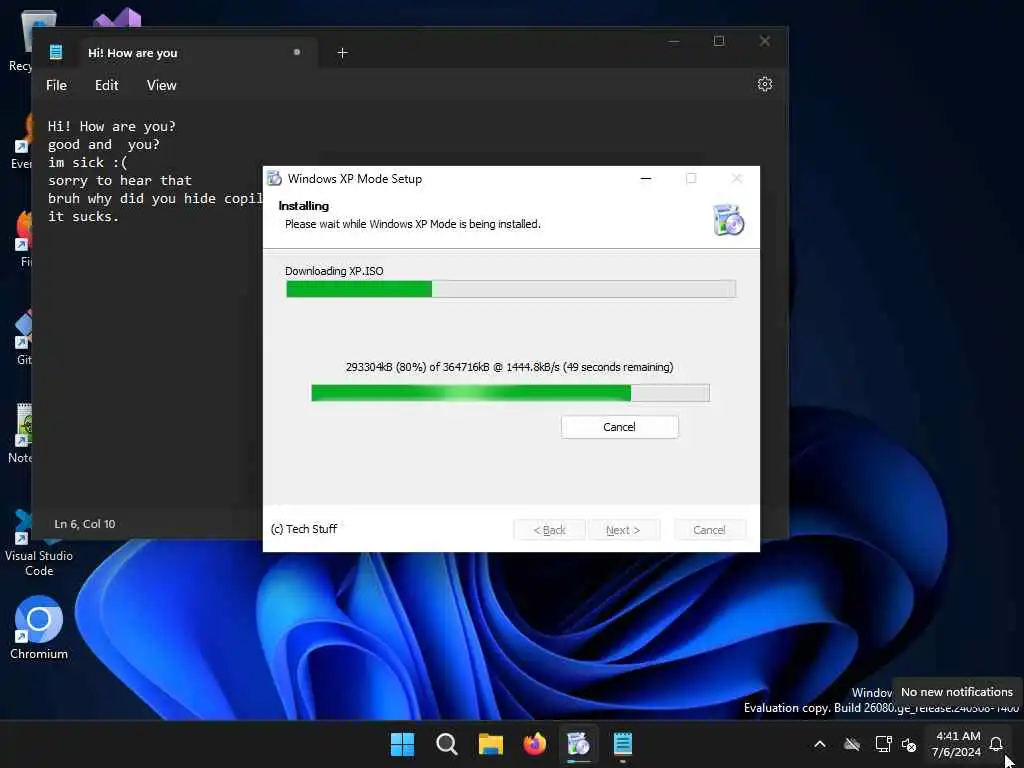
Task: Click the '(c) Tech Stuff' label
Action: tap(304, 529)
